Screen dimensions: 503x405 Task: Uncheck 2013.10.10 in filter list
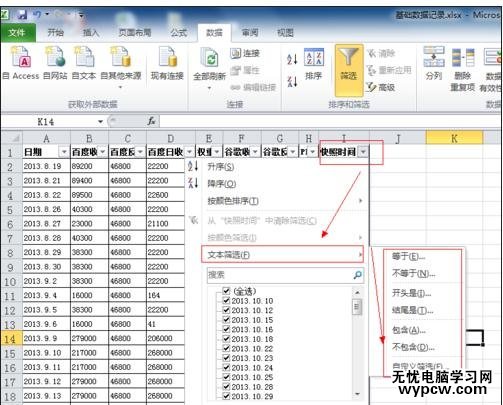pyautogui.click(x=227, y=301)
